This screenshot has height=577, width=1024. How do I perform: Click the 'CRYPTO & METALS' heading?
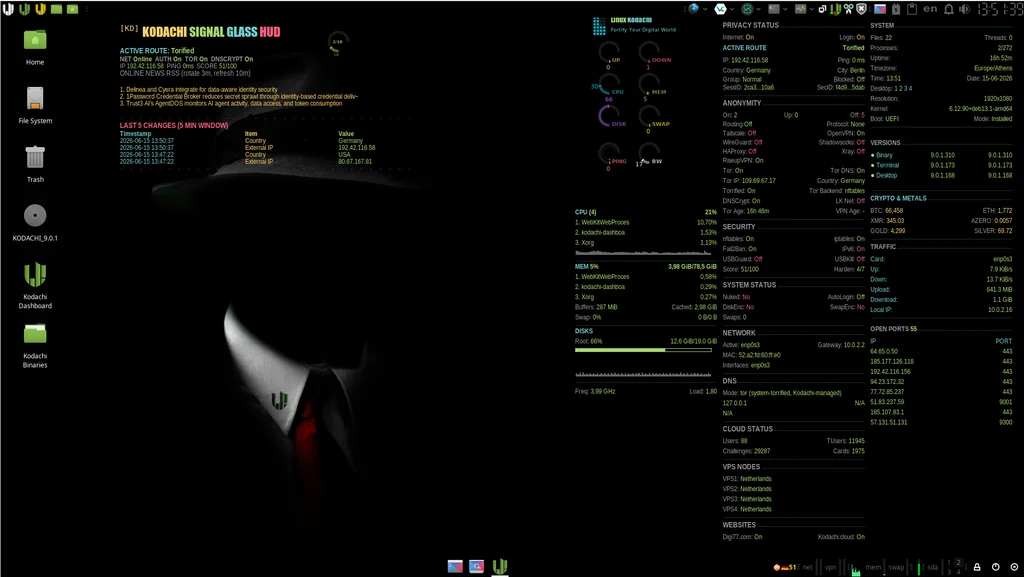(898, 198)
